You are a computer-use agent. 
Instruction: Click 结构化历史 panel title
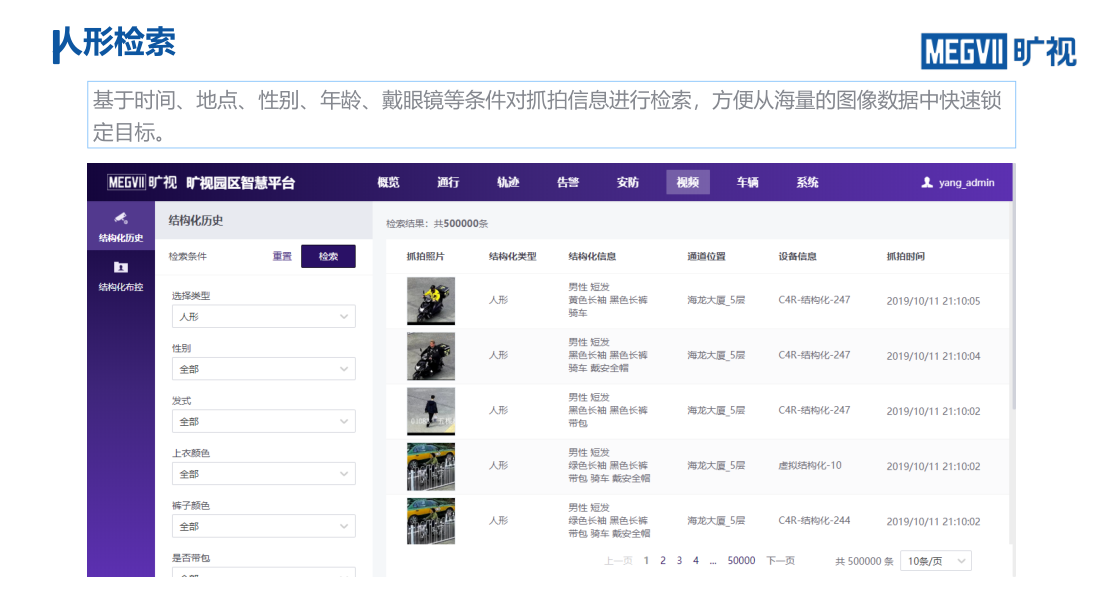[196, 220]
